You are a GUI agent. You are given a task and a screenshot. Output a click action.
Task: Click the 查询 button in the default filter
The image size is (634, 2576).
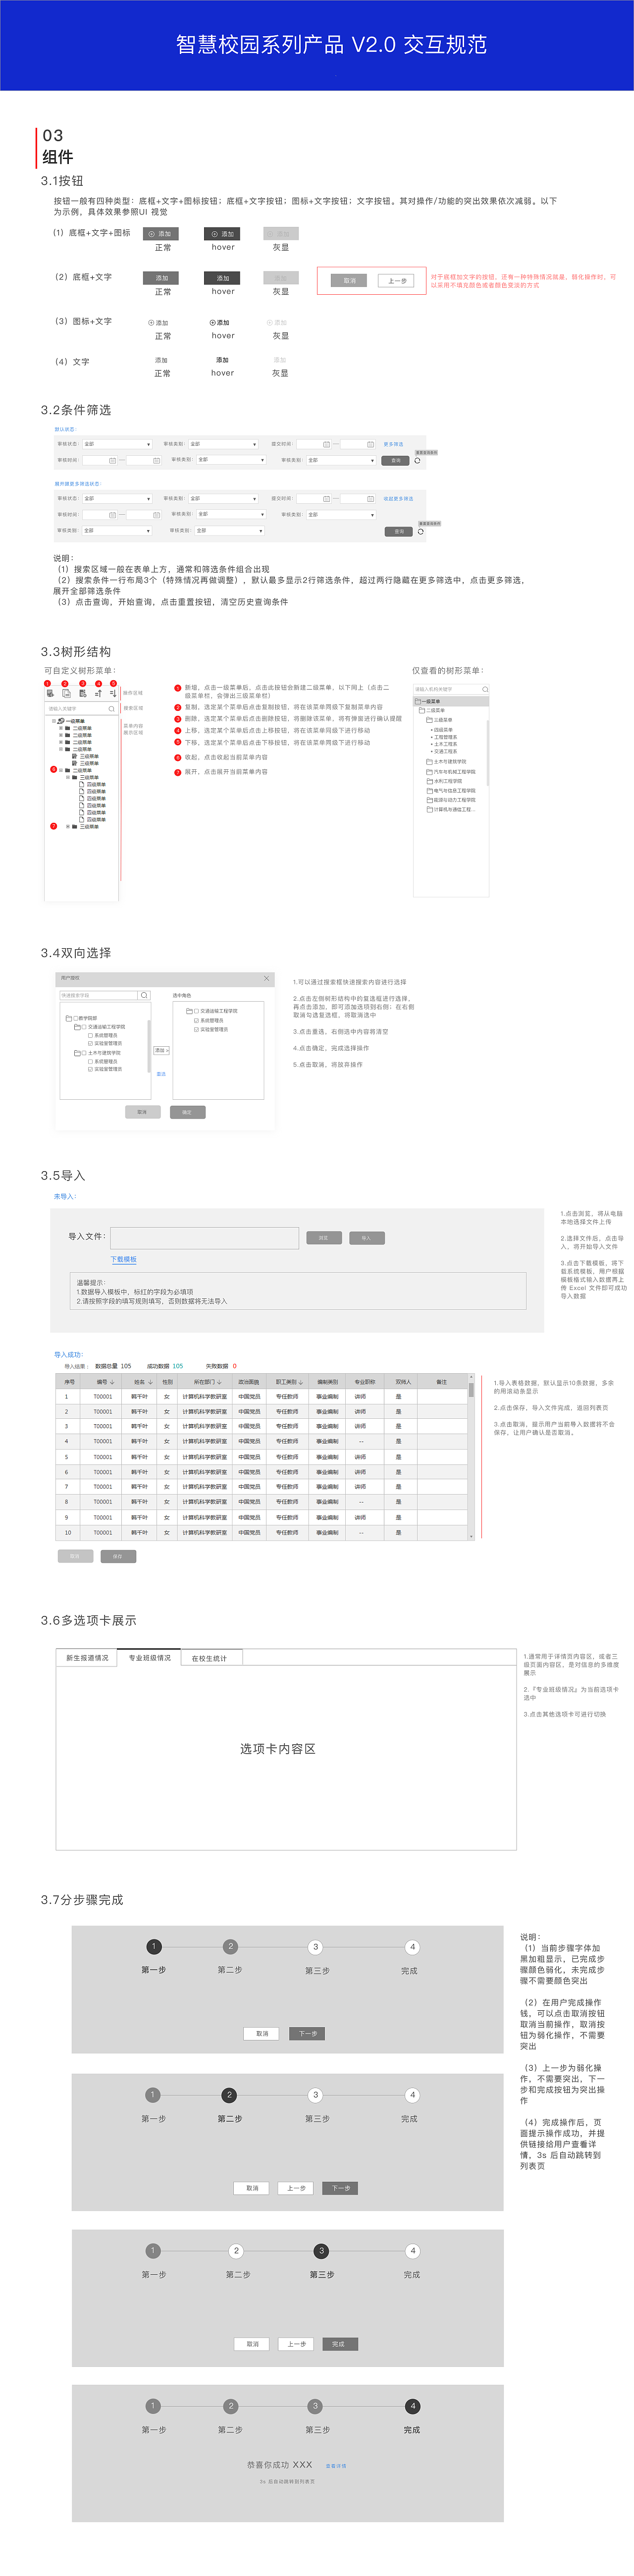click(396, 460)
